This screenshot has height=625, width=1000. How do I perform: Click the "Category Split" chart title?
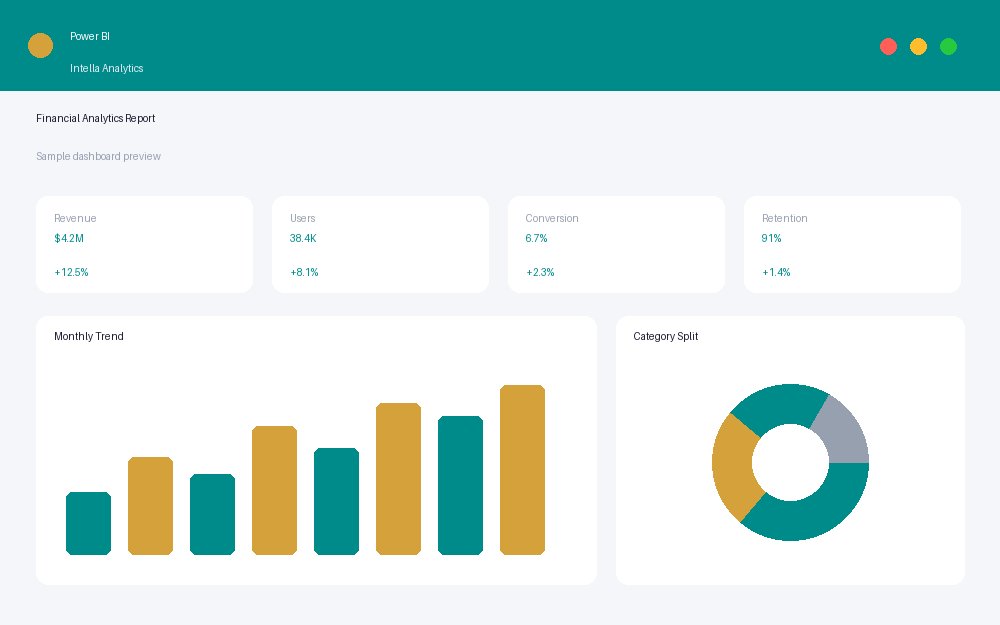tap(666, 336)
